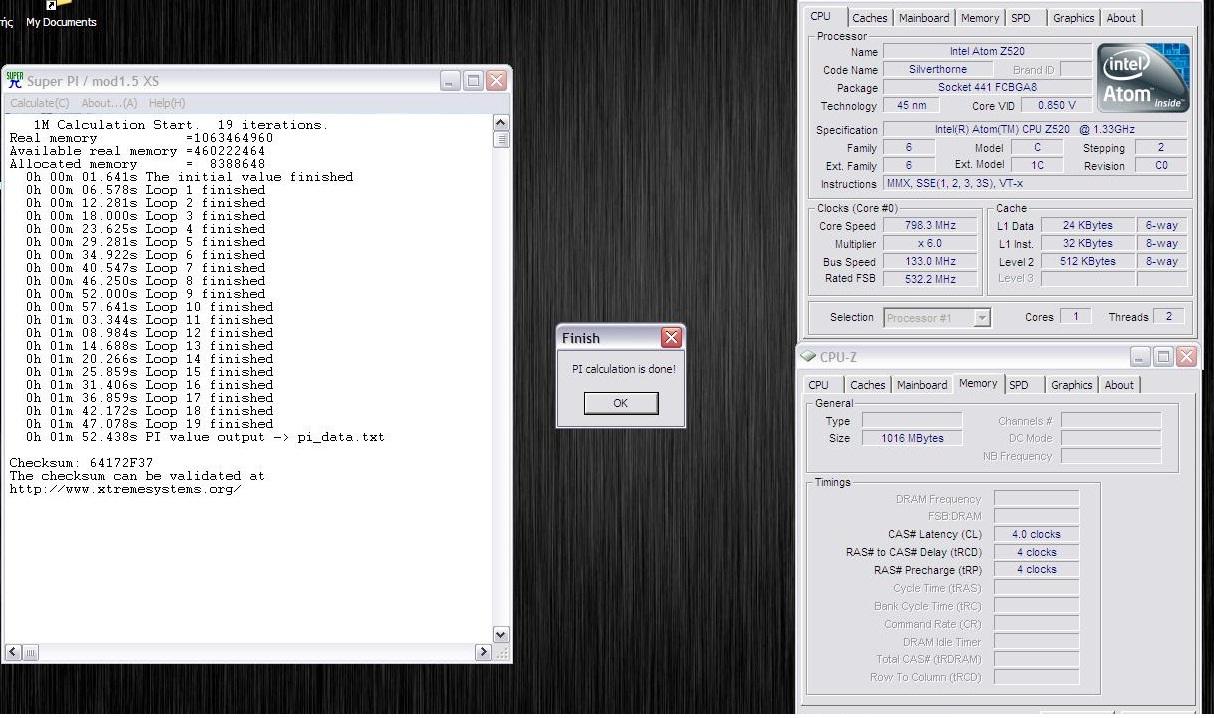This screenshot has height=718, width=1214.
Task: Click the tRCD 4 clocks value
Action: [x=1036, y=552]
